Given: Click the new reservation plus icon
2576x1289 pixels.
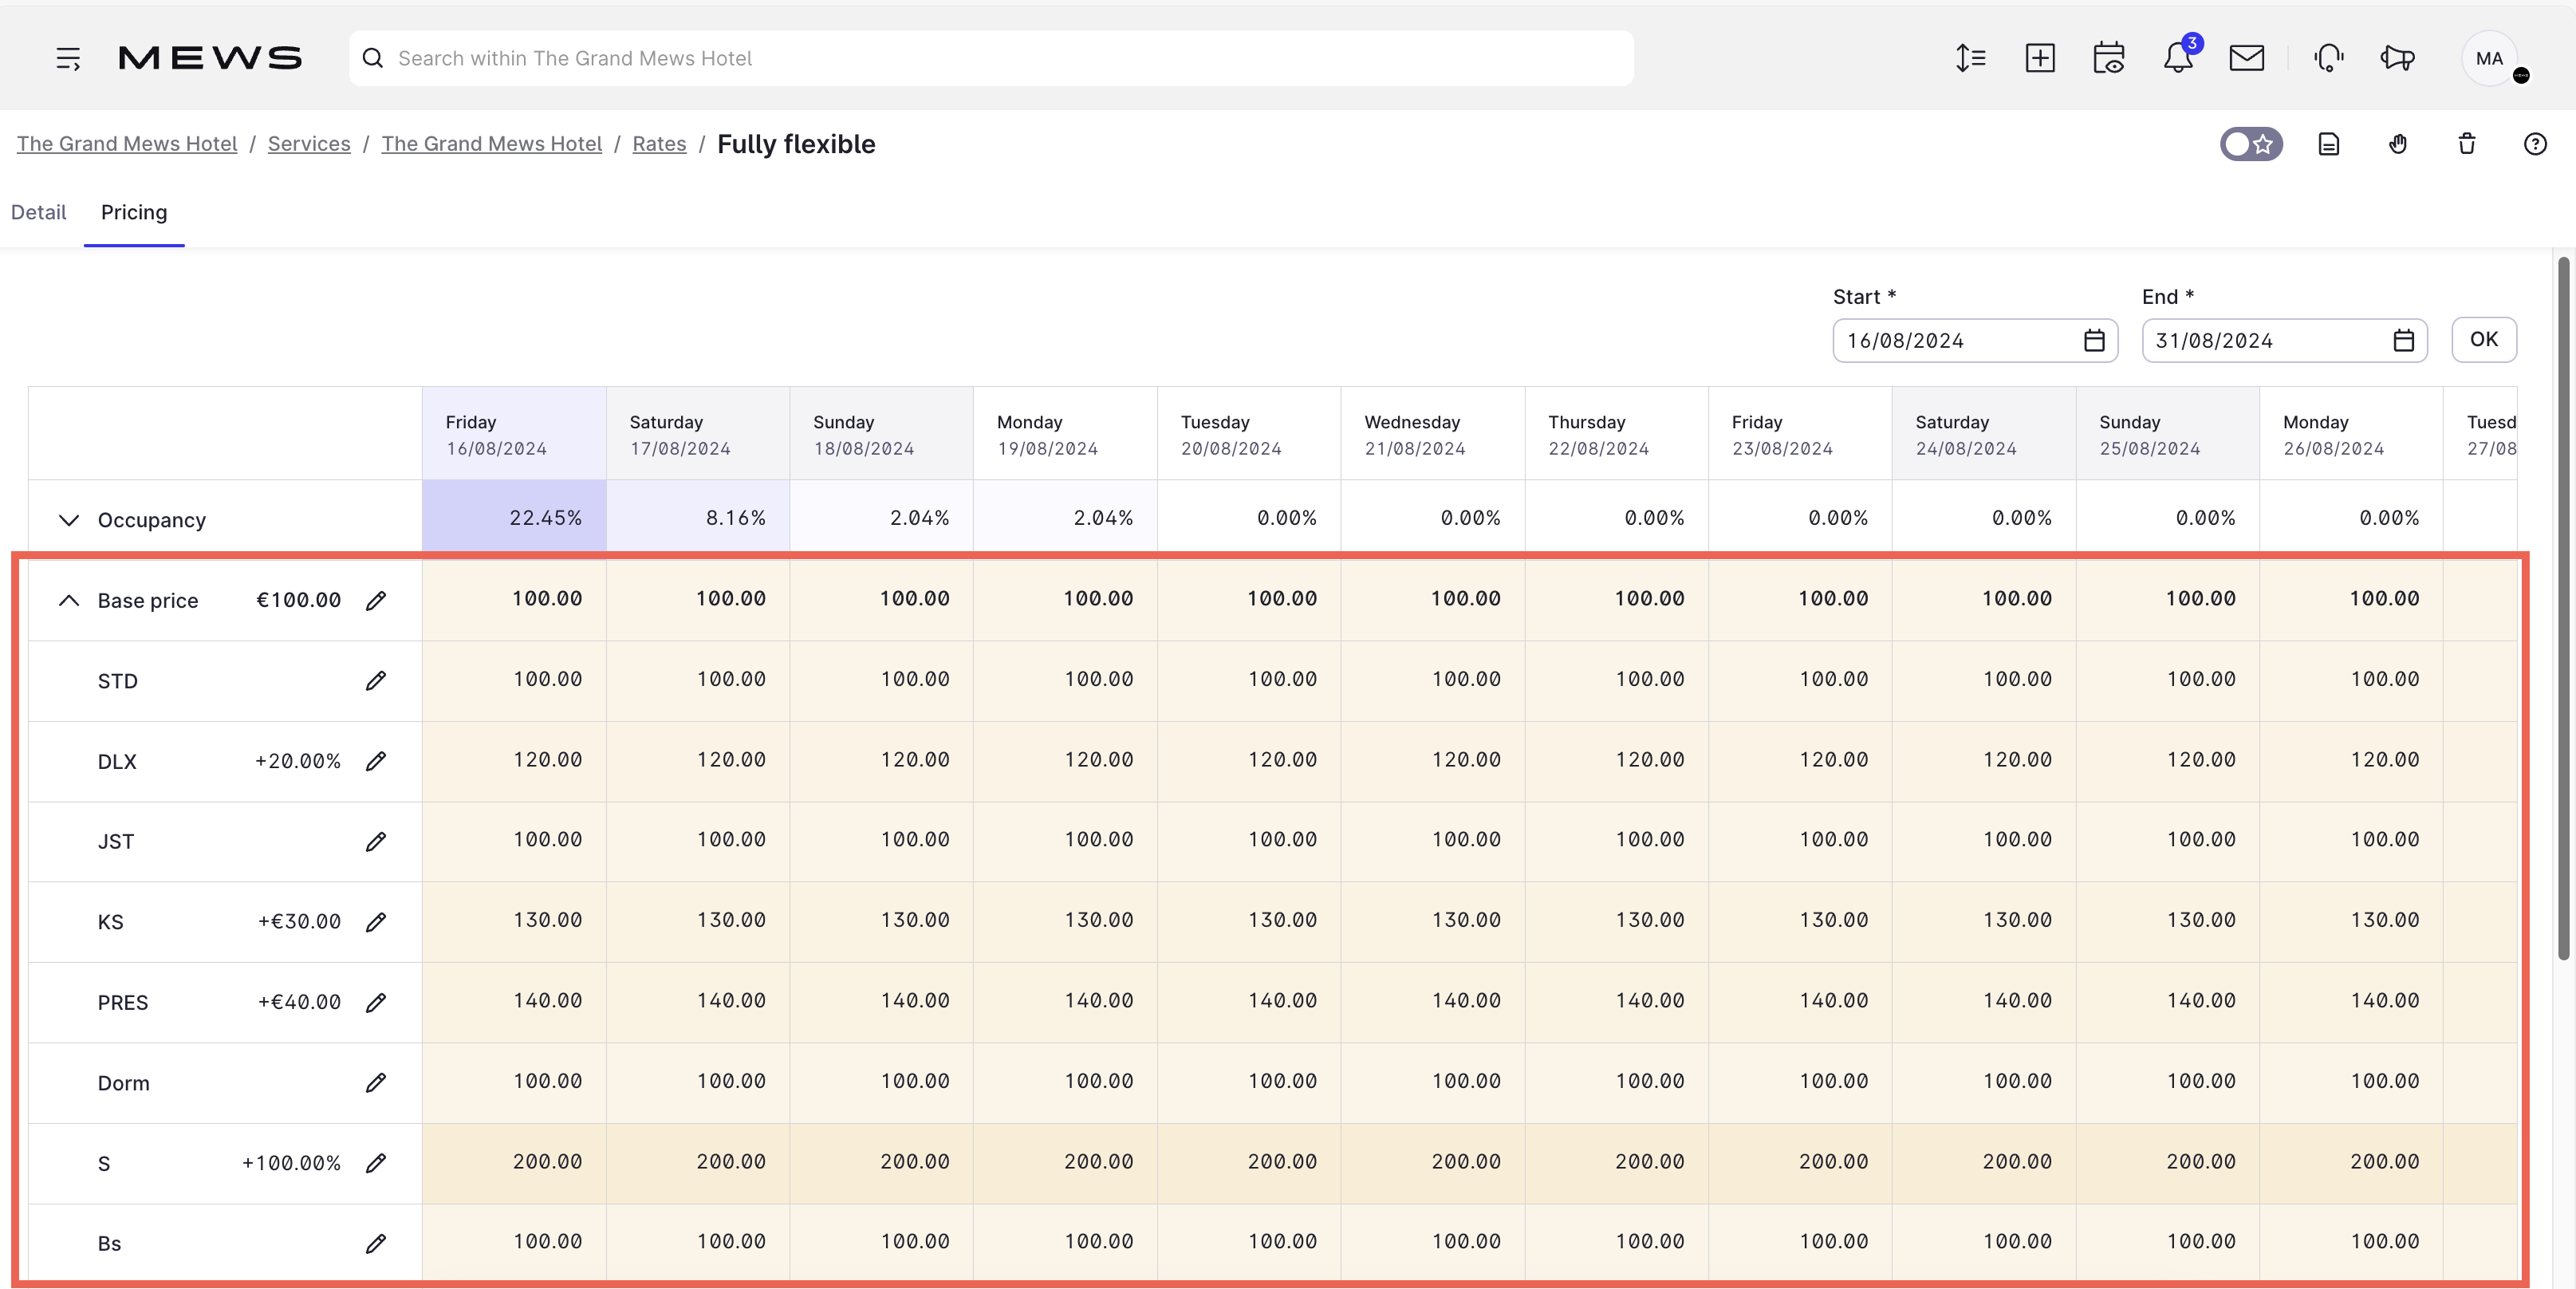Looking at the screenshot, I should click(x=2040, y=58).
